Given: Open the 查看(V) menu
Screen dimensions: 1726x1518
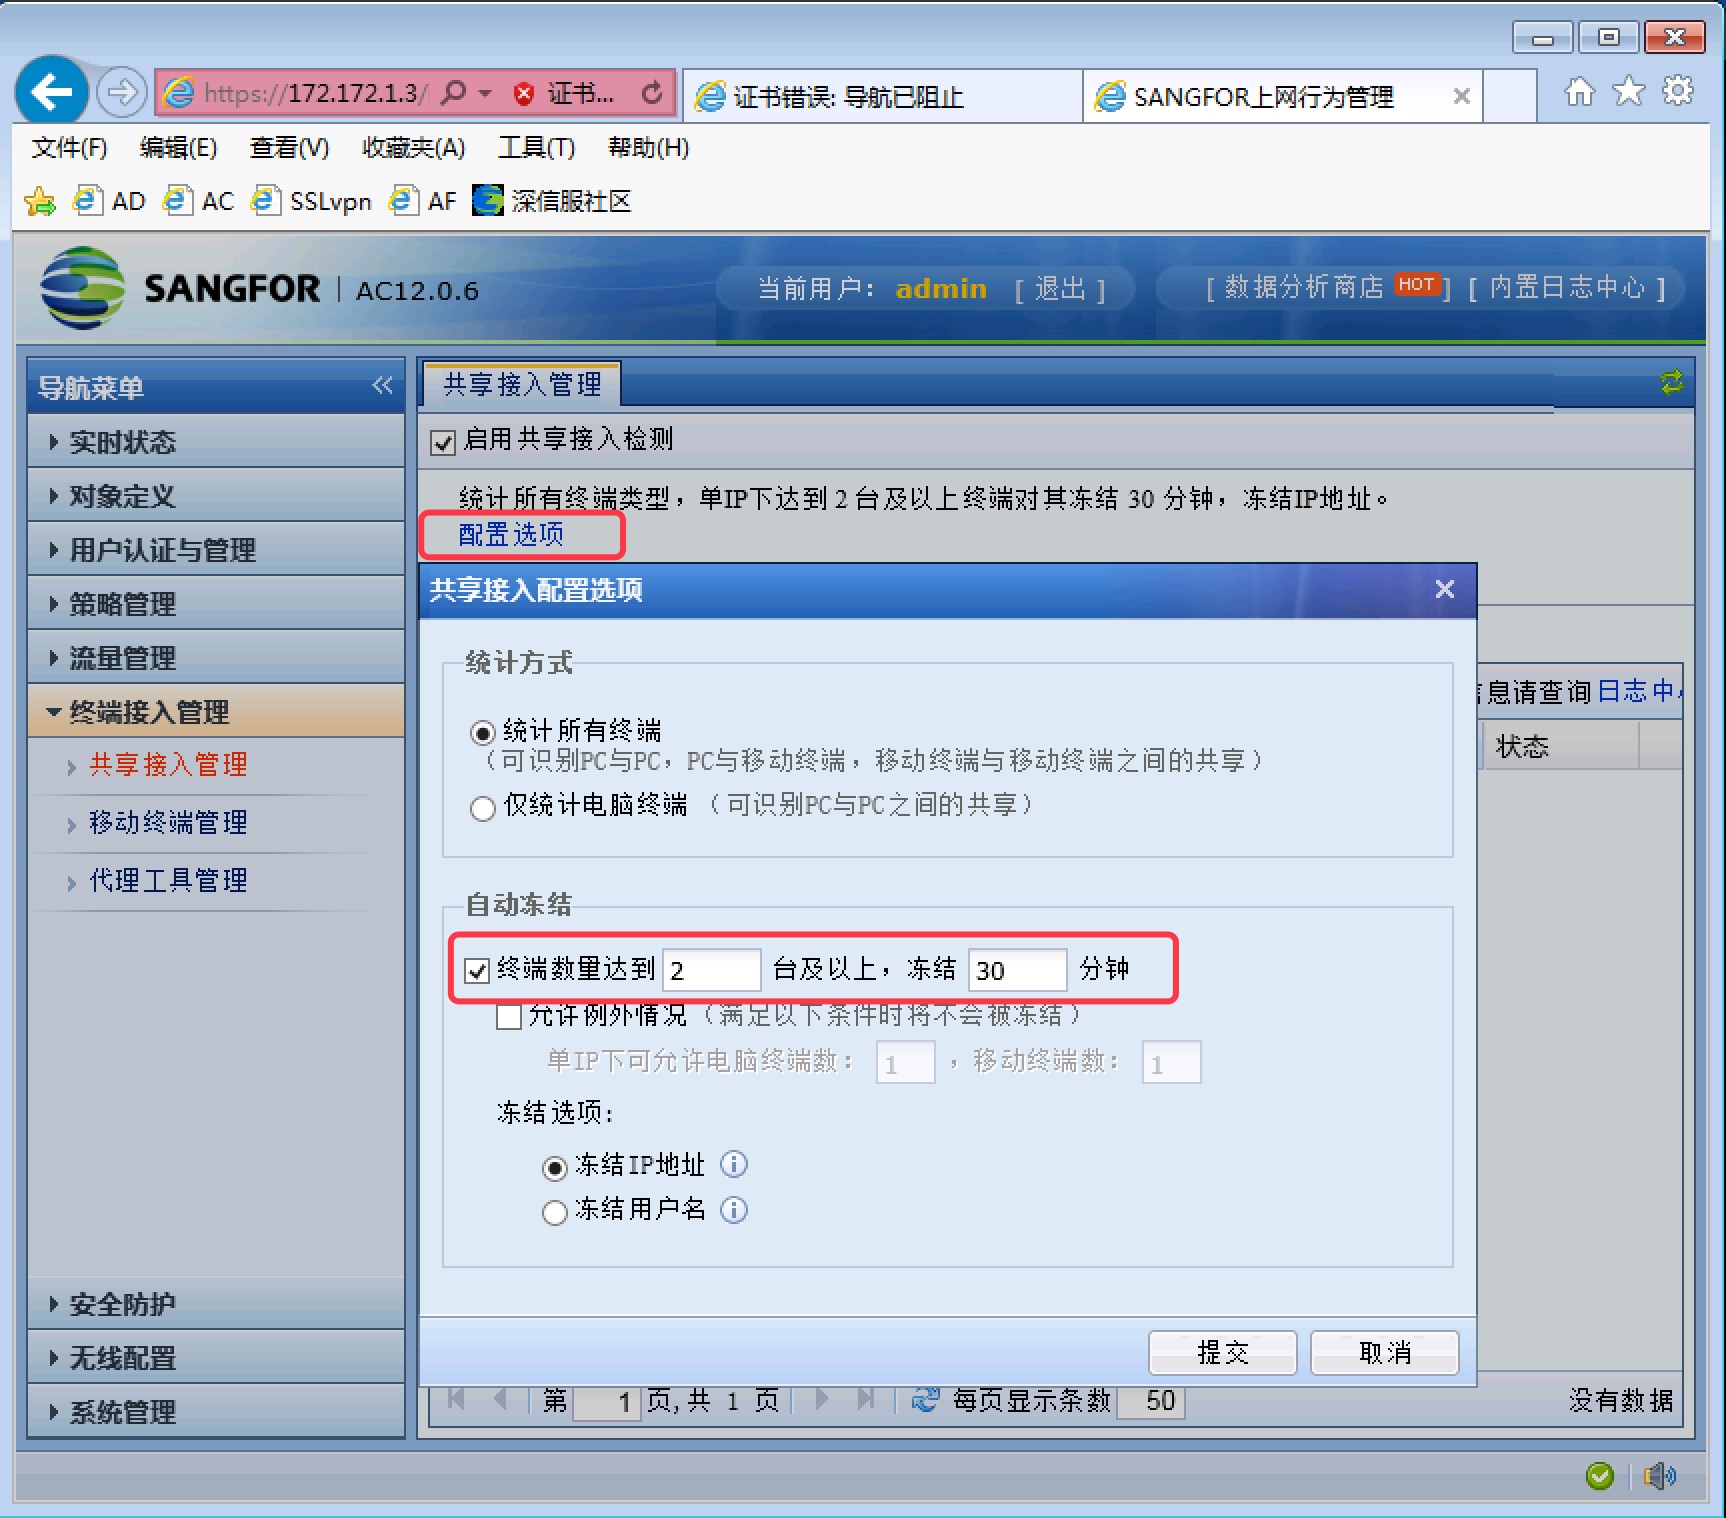Looking at the screenshot, I should coord(289,148).
